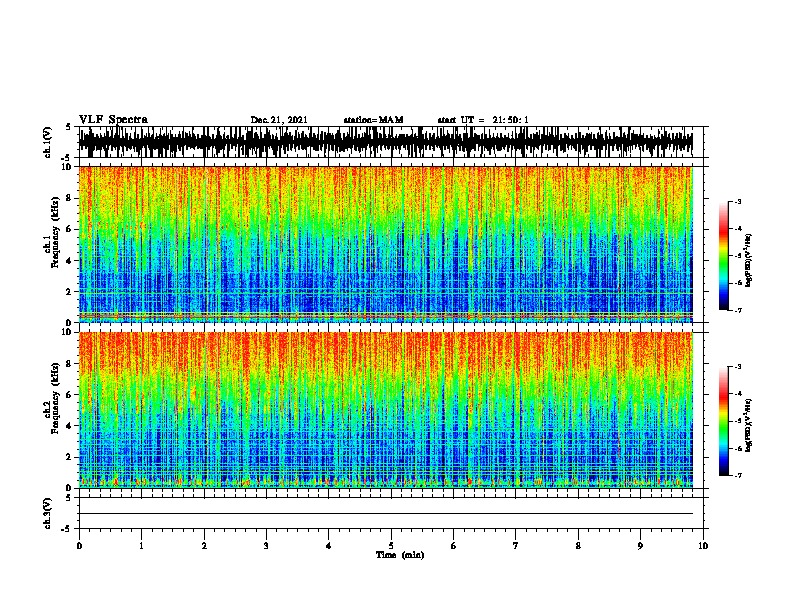Viewport: 792px width, 612px height.
Task: Click the "station=MAM" label
Action: [373, 120]
